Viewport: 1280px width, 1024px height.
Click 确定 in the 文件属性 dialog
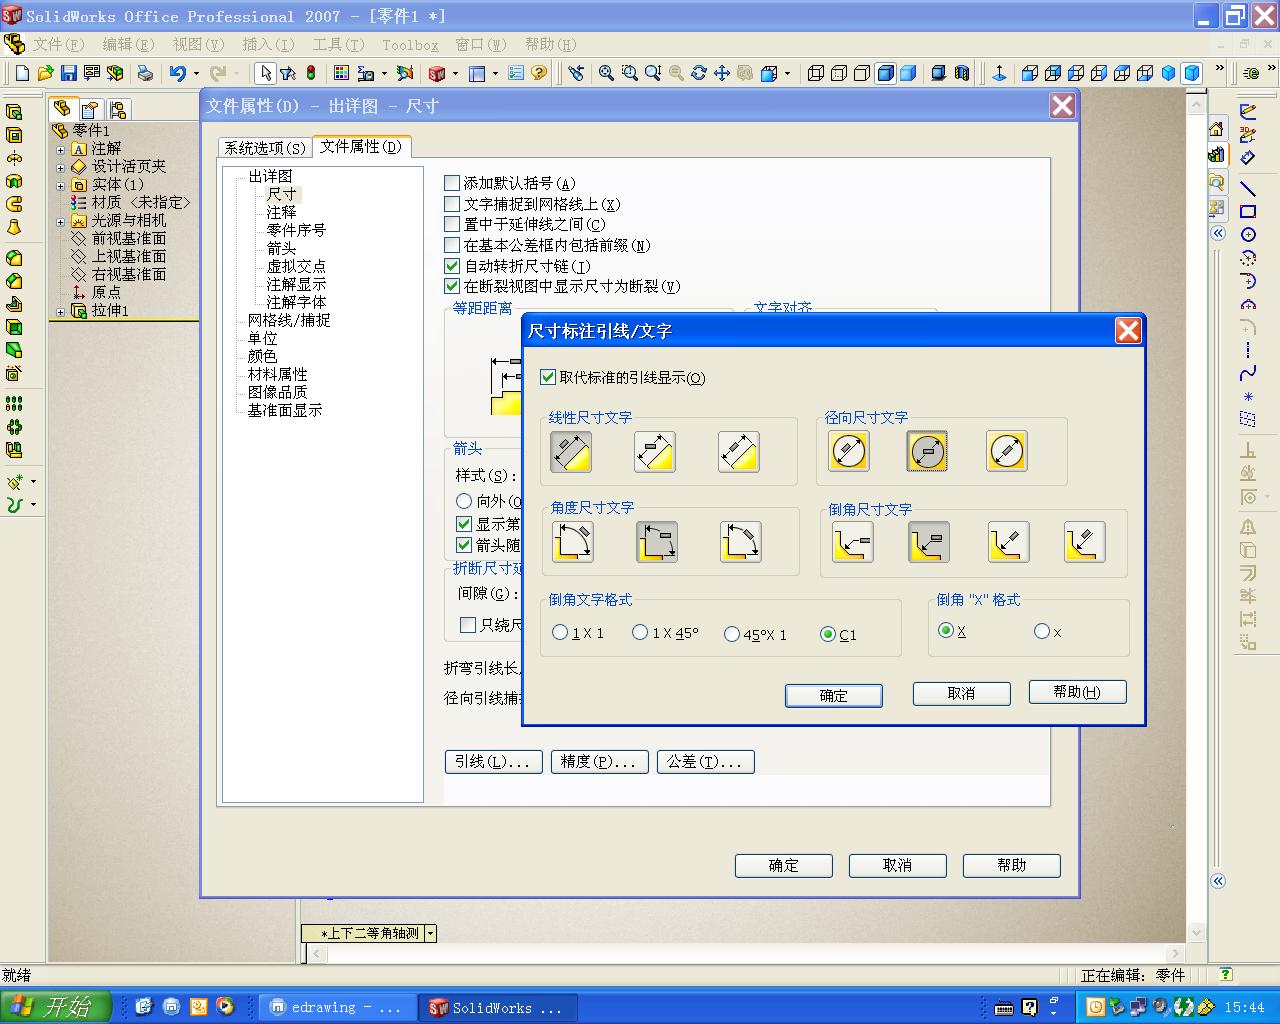pos(784,866)
